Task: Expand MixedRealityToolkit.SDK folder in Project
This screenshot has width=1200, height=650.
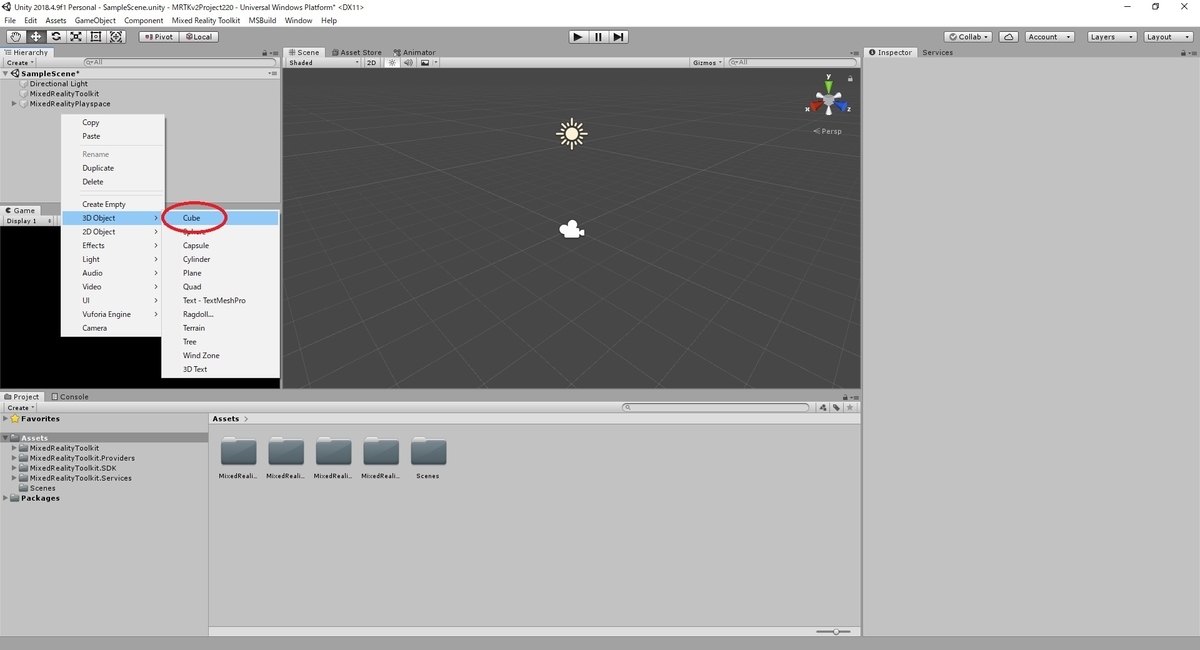Action: [14, 468]
